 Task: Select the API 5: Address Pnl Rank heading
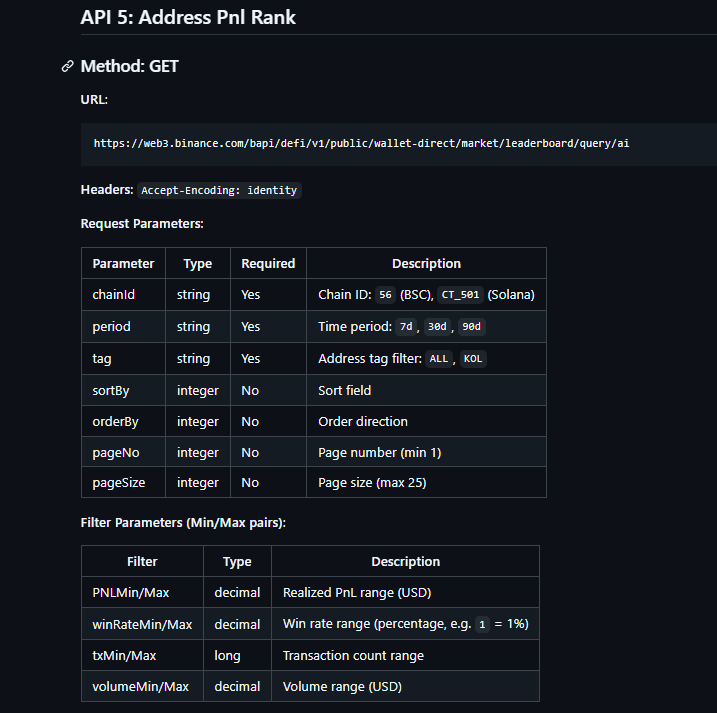coord(188,17)
